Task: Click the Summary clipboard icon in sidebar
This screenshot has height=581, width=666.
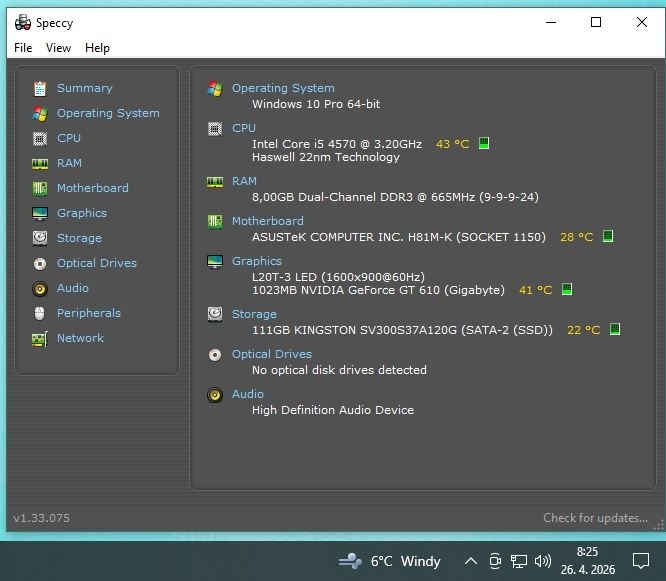Action: pos(40,88)
